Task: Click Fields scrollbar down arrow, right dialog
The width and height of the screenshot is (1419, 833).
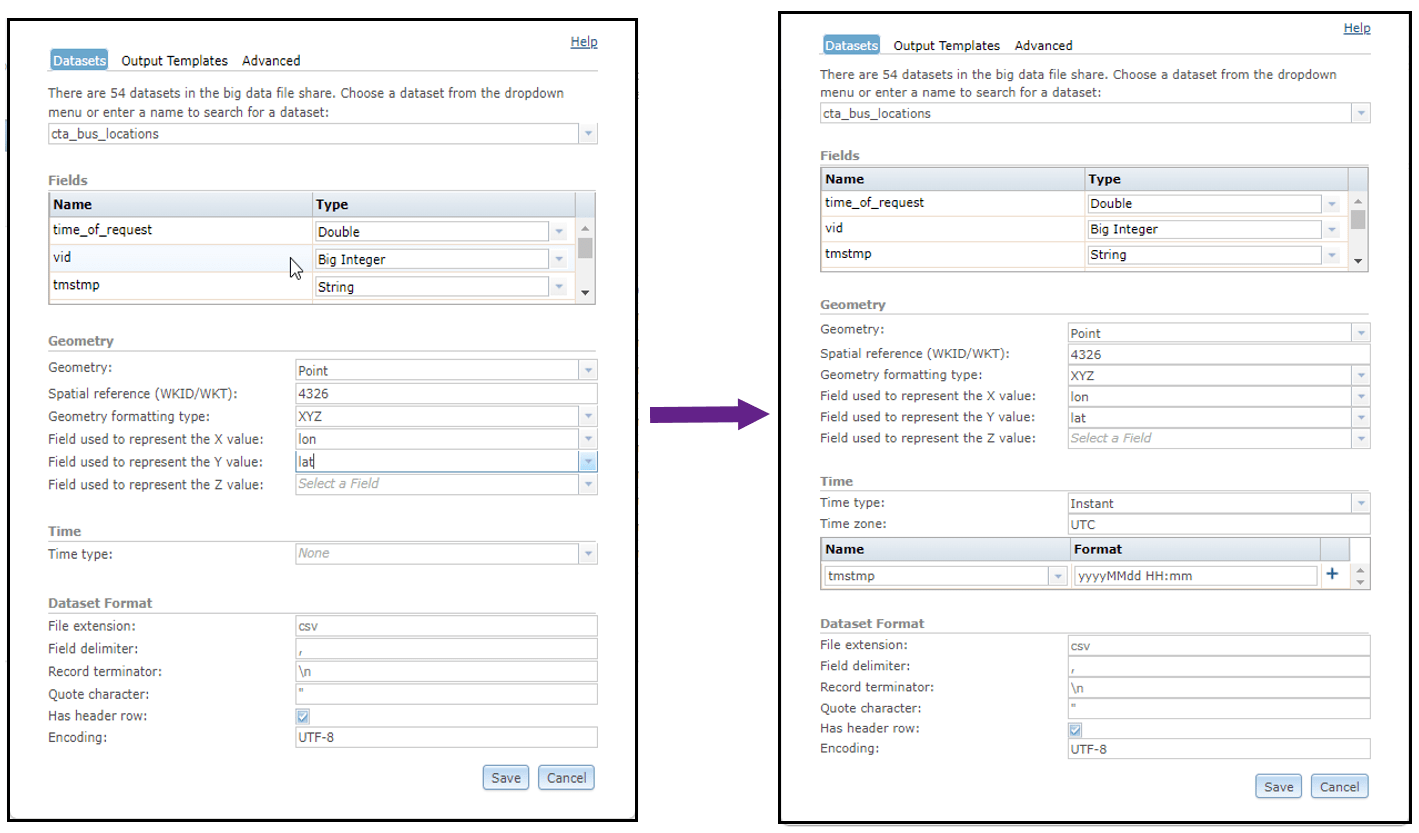Action: click(x=1357, y=260)
